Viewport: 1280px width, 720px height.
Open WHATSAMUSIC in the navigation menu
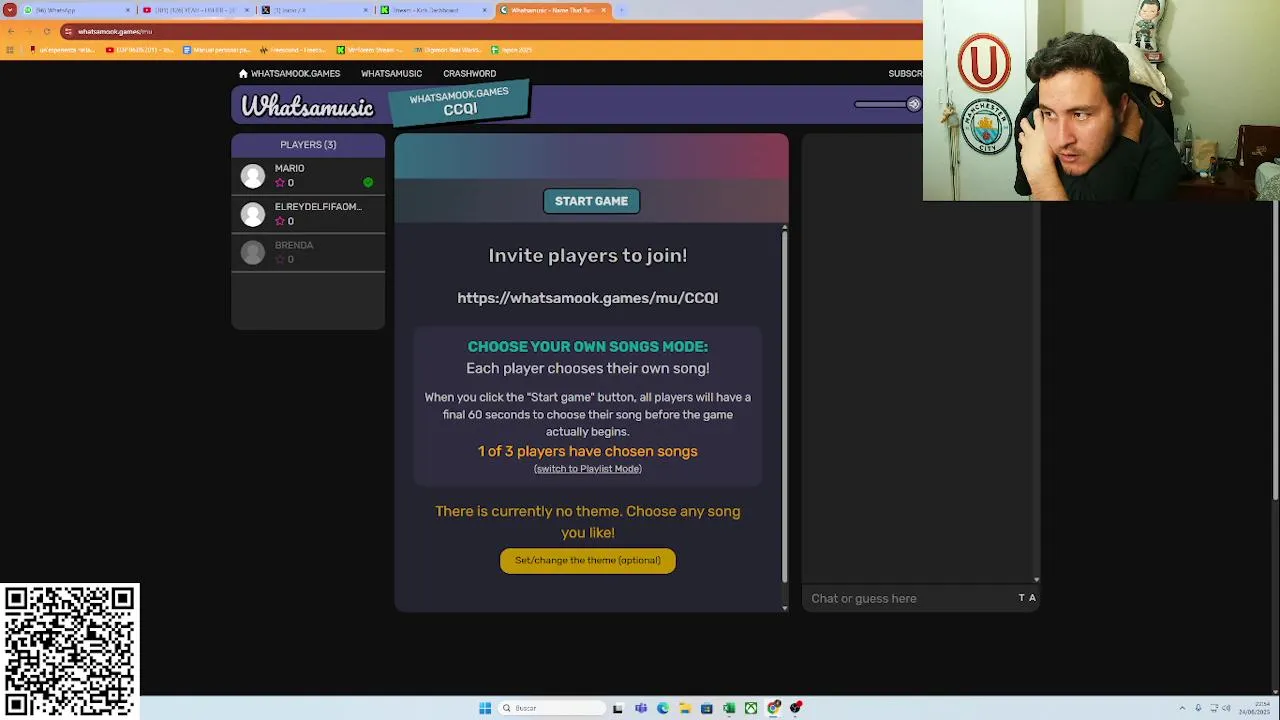[391, 73]
